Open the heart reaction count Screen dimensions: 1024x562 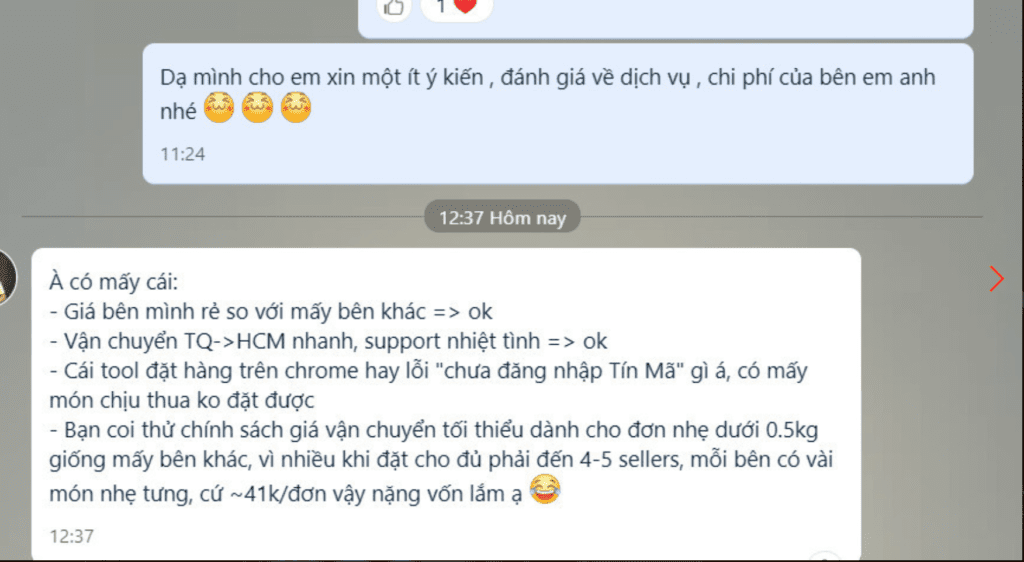(456, 7)
